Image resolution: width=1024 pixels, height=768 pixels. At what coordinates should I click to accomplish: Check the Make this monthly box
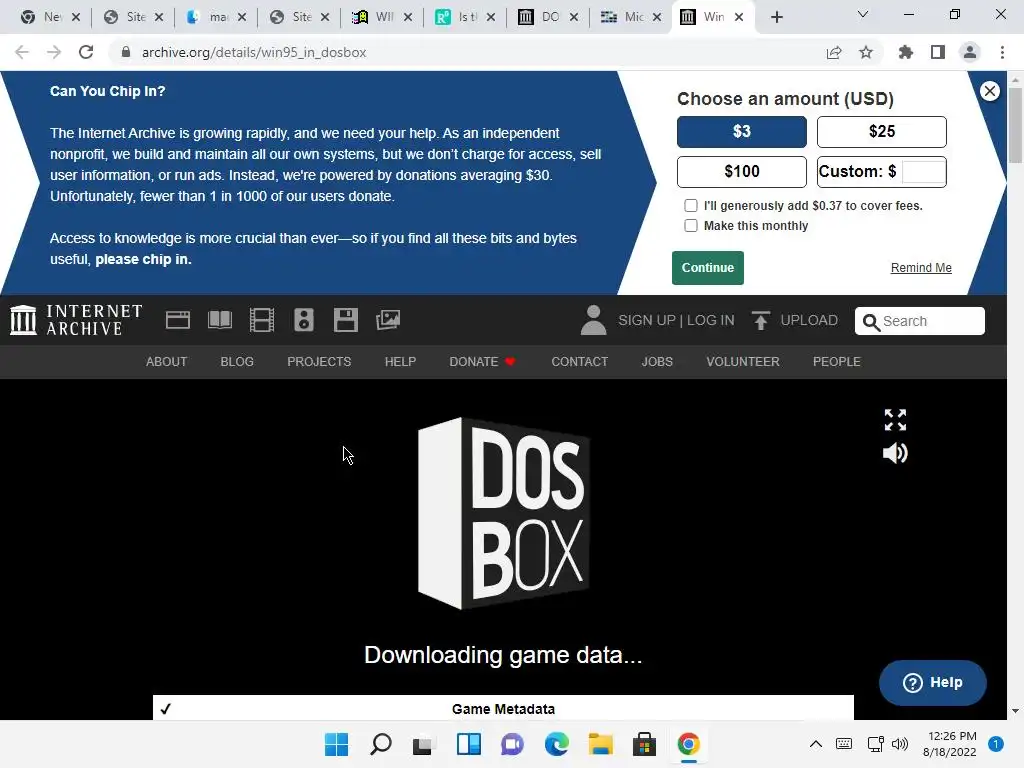(690, 226)
